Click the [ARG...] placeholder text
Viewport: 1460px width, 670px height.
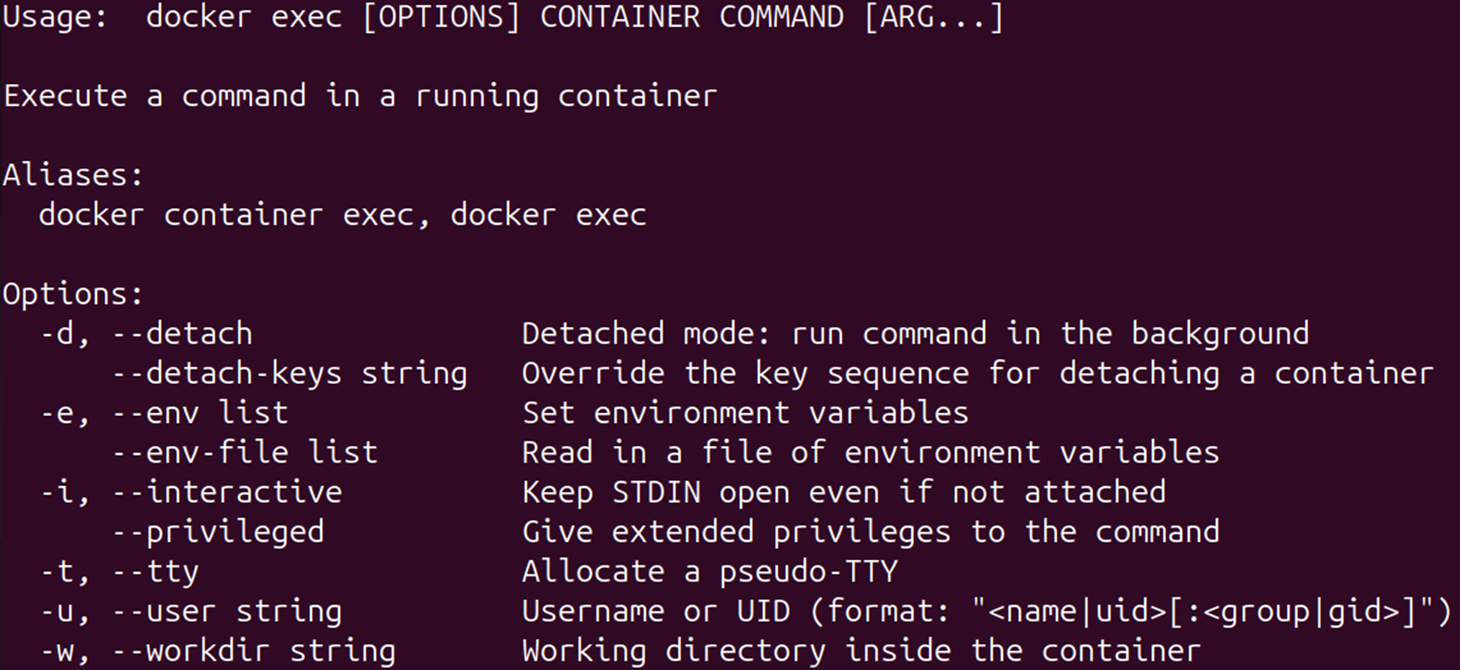coord(933,17)
